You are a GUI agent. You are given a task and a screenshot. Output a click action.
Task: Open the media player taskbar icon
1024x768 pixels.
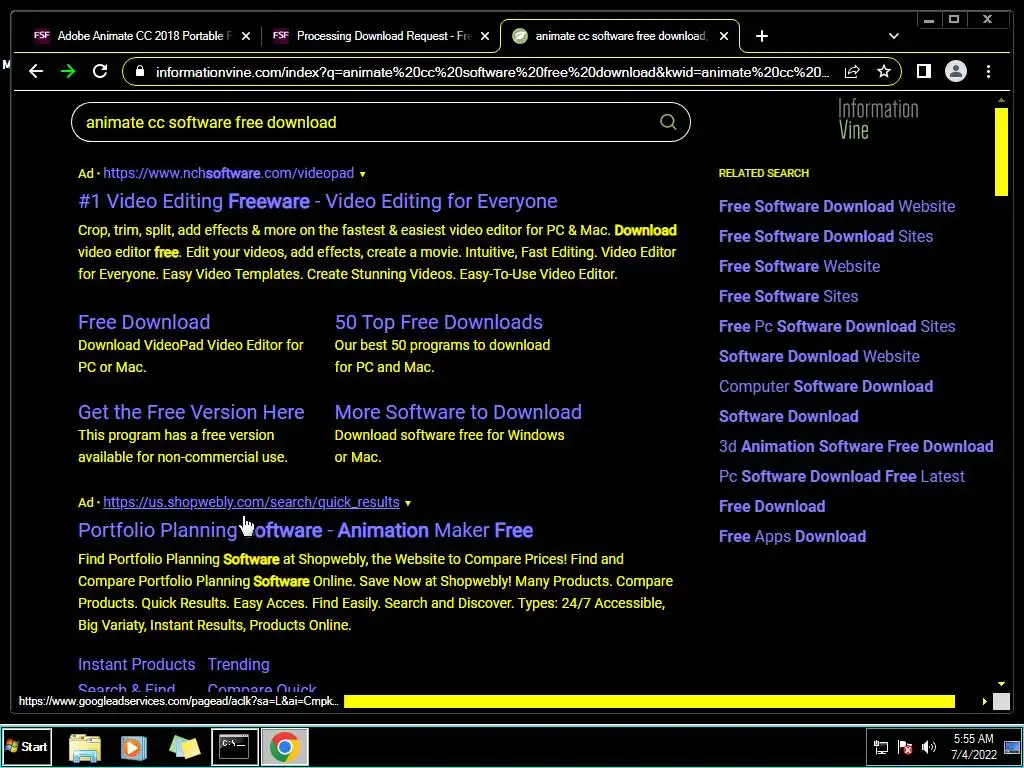point(133,747)
